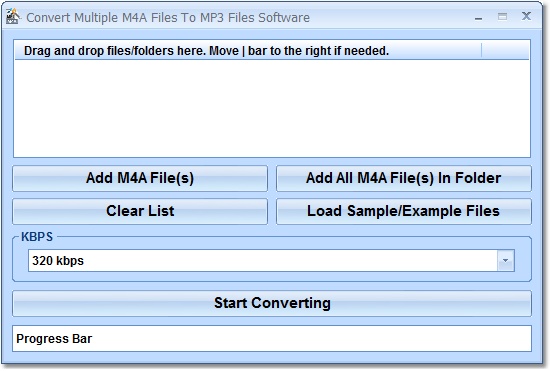The image size is (550, 371).
Task: Click the Progress Bar field
Action: point(272,339)
